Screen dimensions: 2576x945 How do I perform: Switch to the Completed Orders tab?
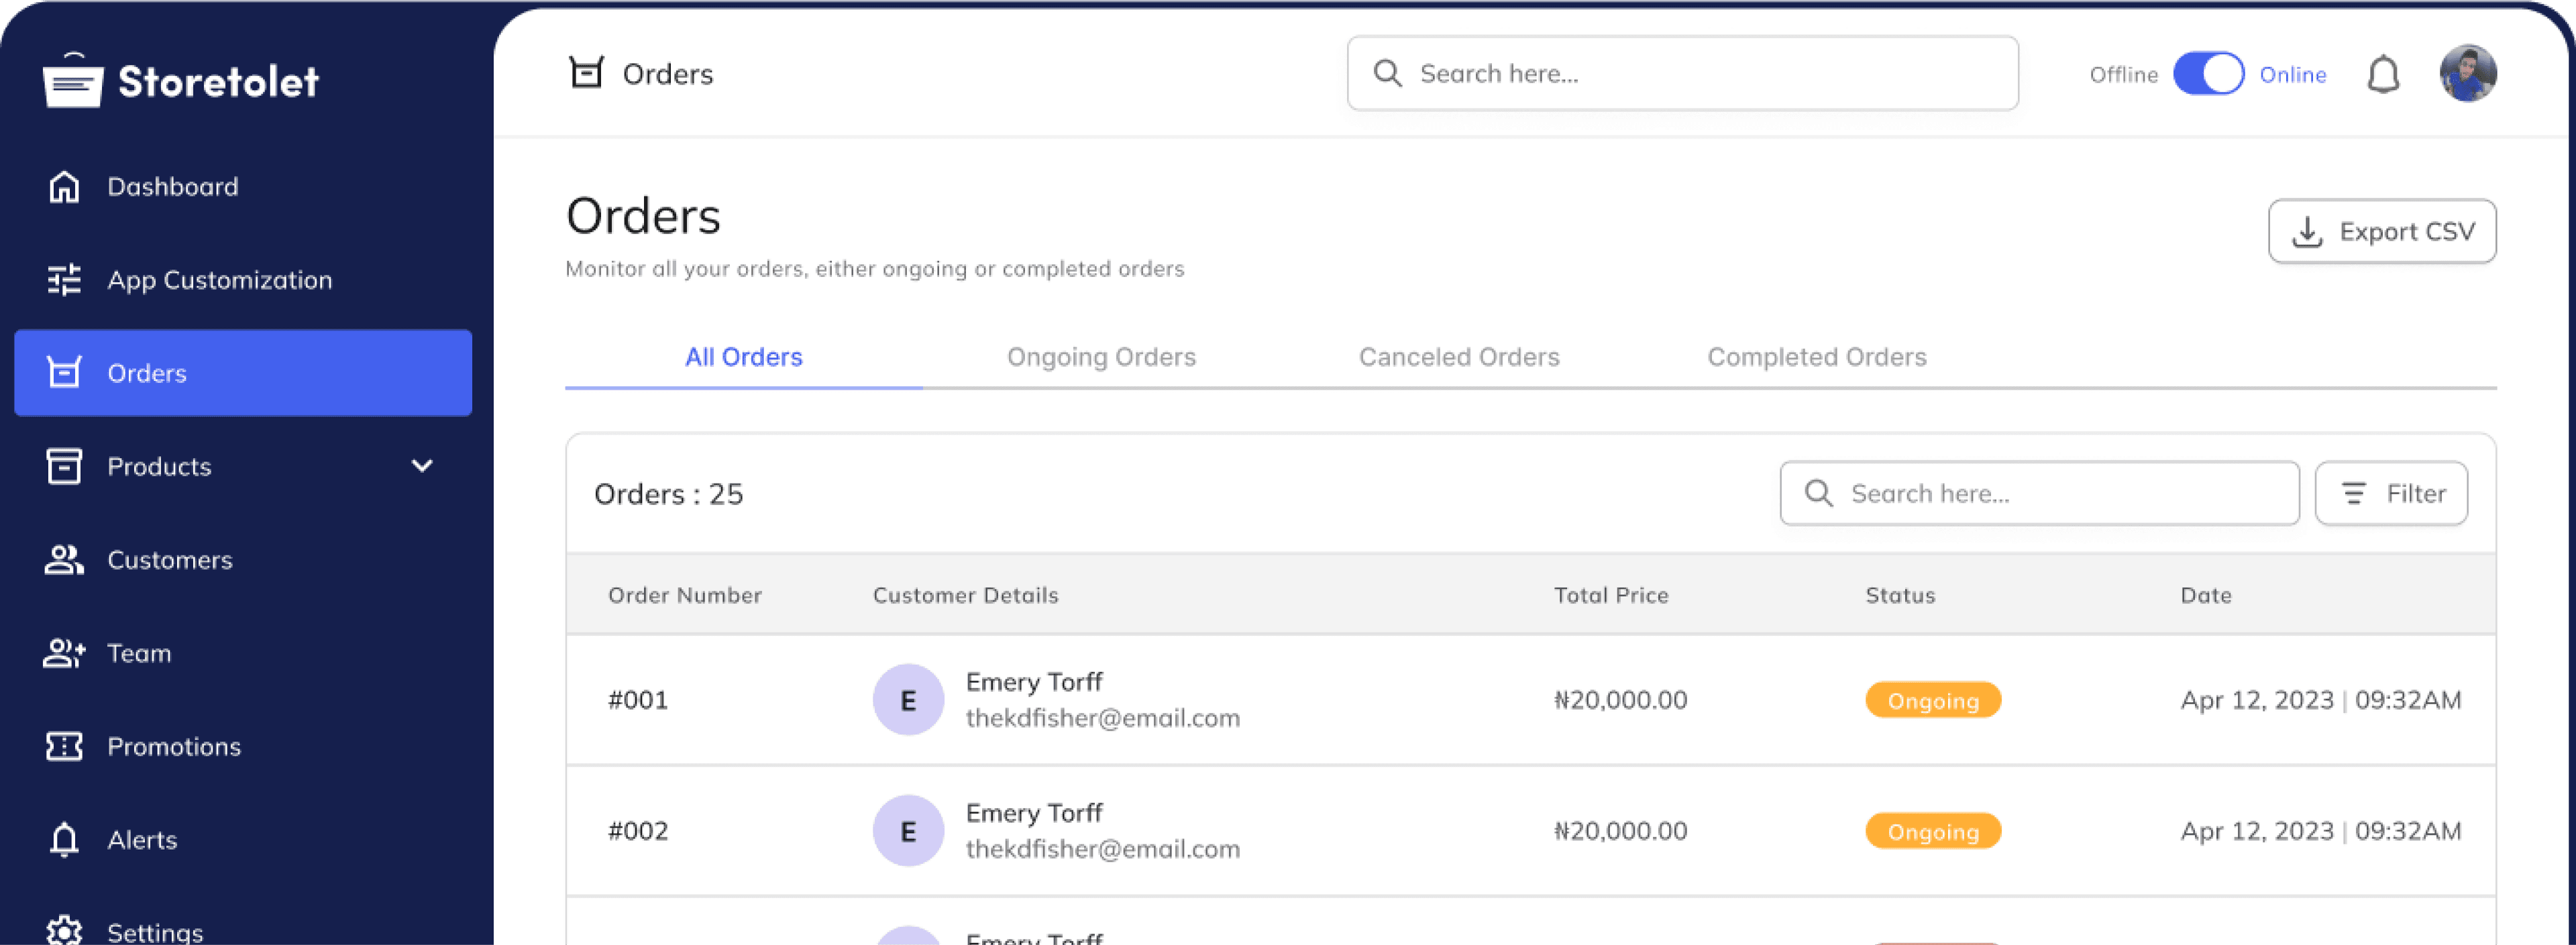[x=1817, y=357]
